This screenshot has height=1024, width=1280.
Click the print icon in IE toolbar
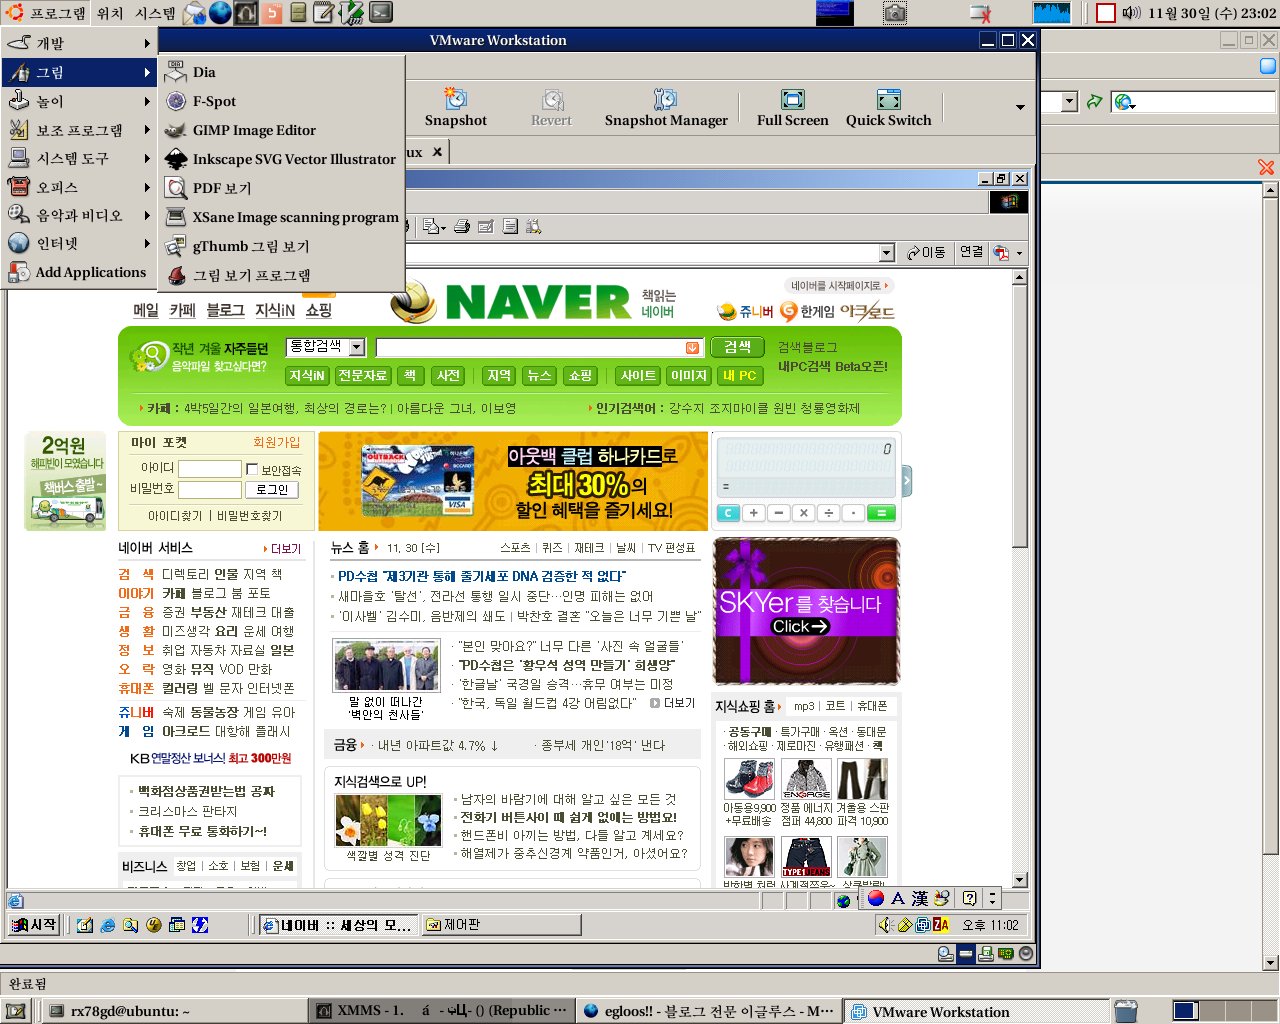pyautogui.click(x=462, y=226)
